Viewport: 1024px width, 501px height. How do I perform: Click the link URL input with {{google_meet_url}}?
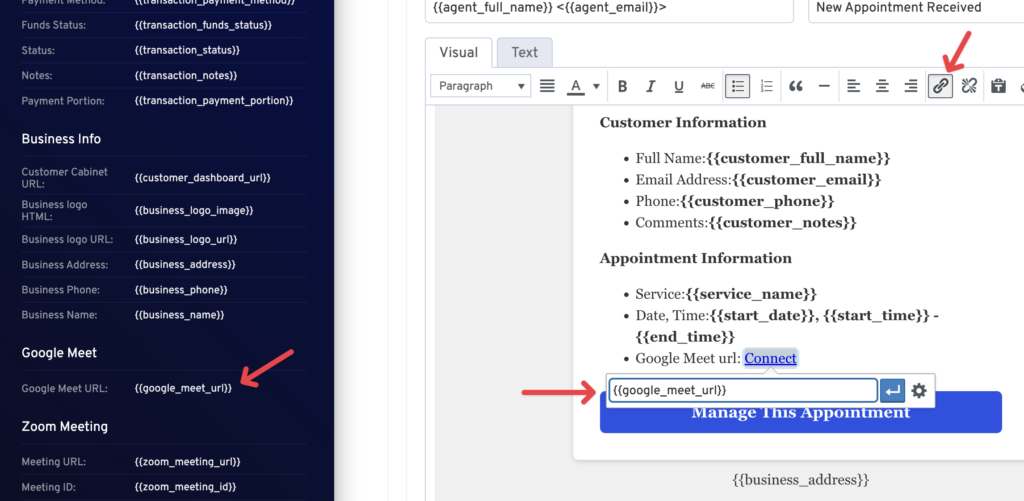coord(742,390)
